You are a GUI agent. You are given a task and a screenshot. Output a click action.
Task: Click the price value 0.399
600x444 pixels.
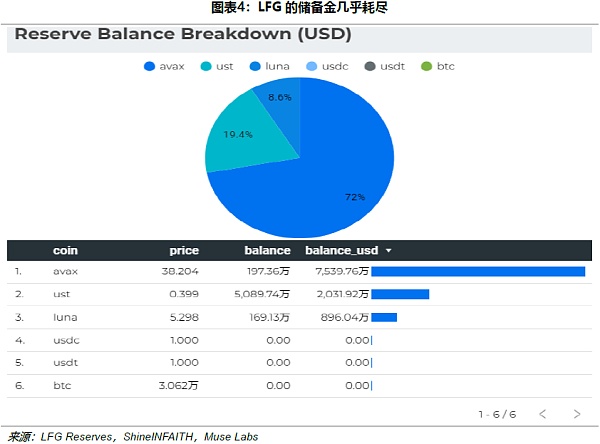184,294
